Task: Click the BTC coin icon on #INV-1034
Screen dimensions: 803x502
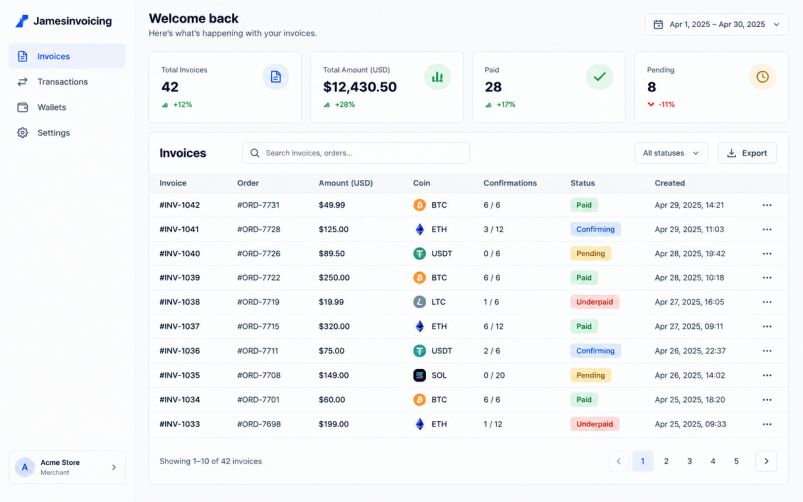Action: (x=419, y=400)
